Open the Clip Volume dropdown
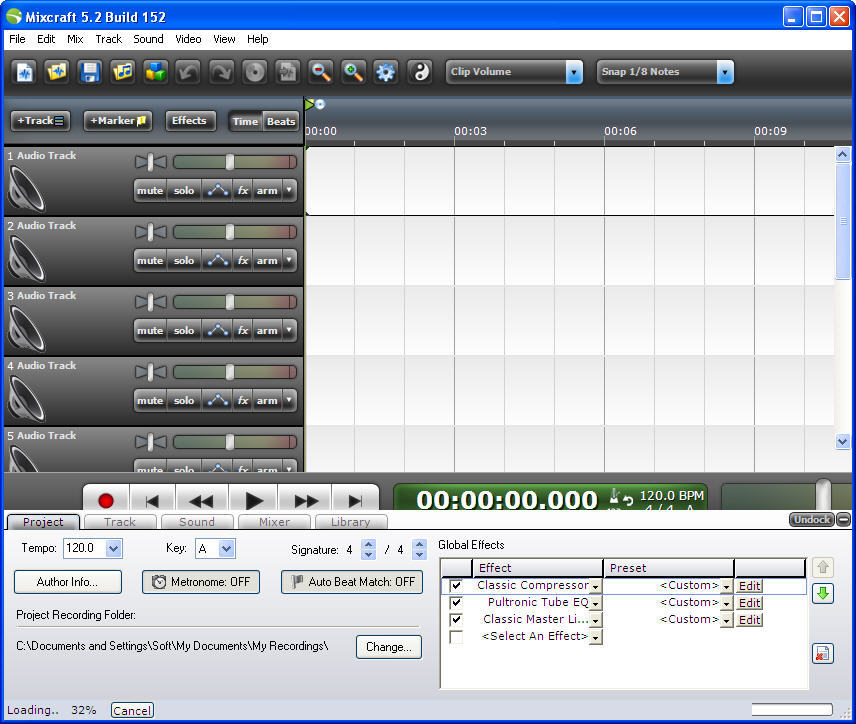 pos(574,72)
